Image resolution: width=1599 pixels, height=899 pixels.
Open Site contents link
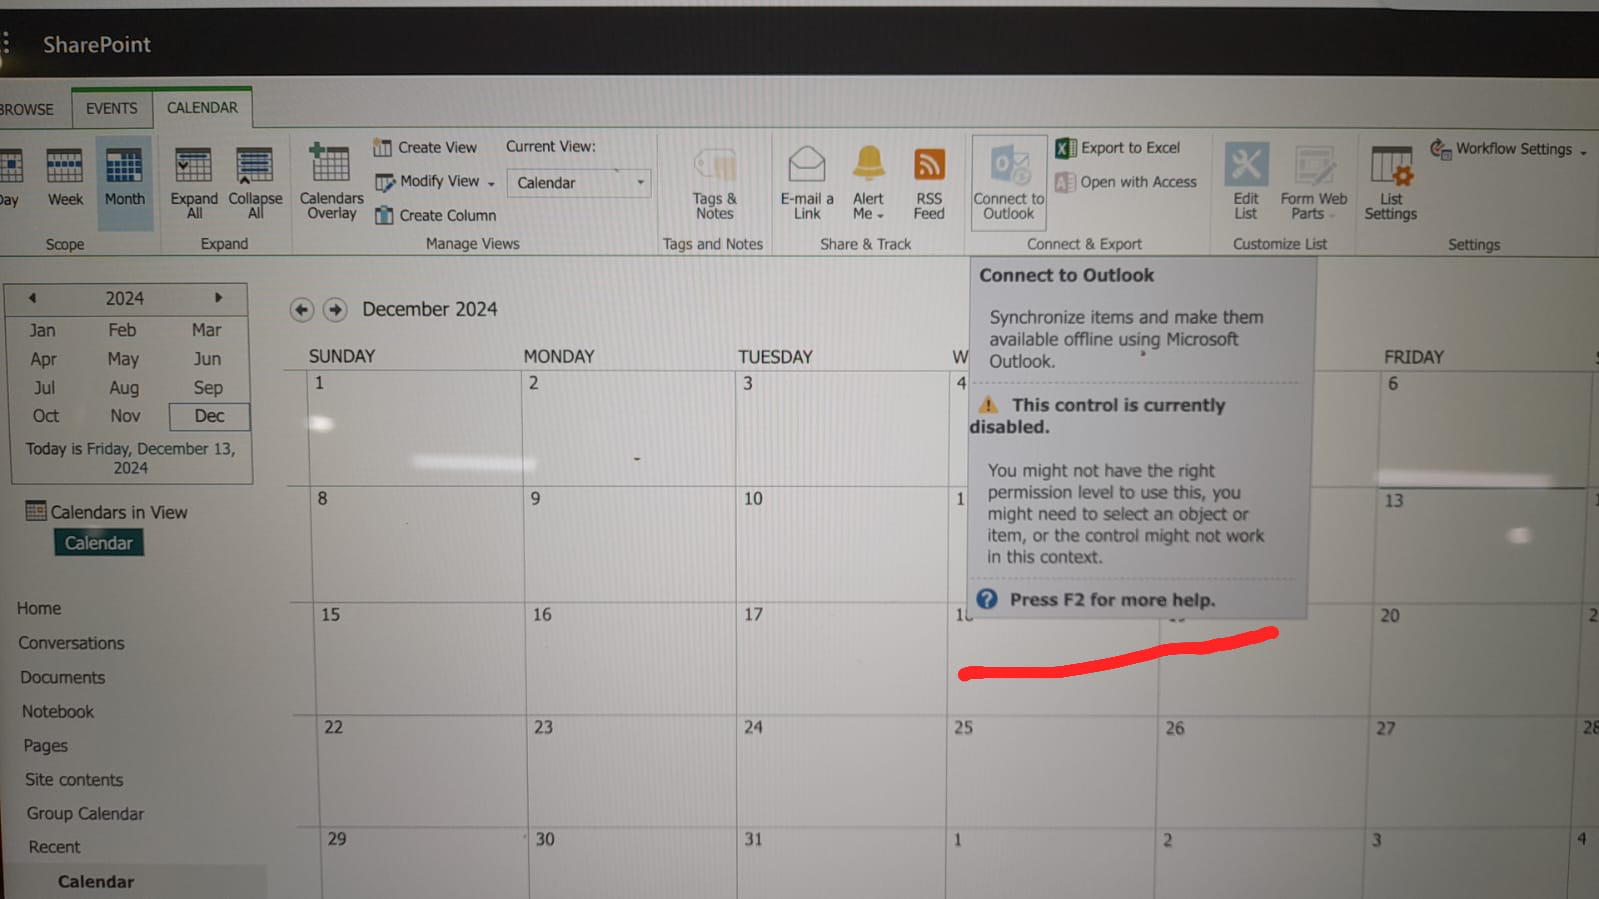coord(74,779)
